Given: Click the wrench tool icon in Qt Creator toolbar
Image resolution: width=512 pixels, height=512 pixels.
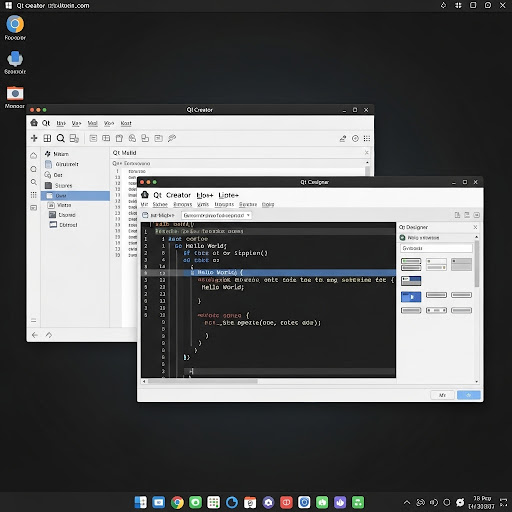Looking at the screenshot, I should coord(172,138).
